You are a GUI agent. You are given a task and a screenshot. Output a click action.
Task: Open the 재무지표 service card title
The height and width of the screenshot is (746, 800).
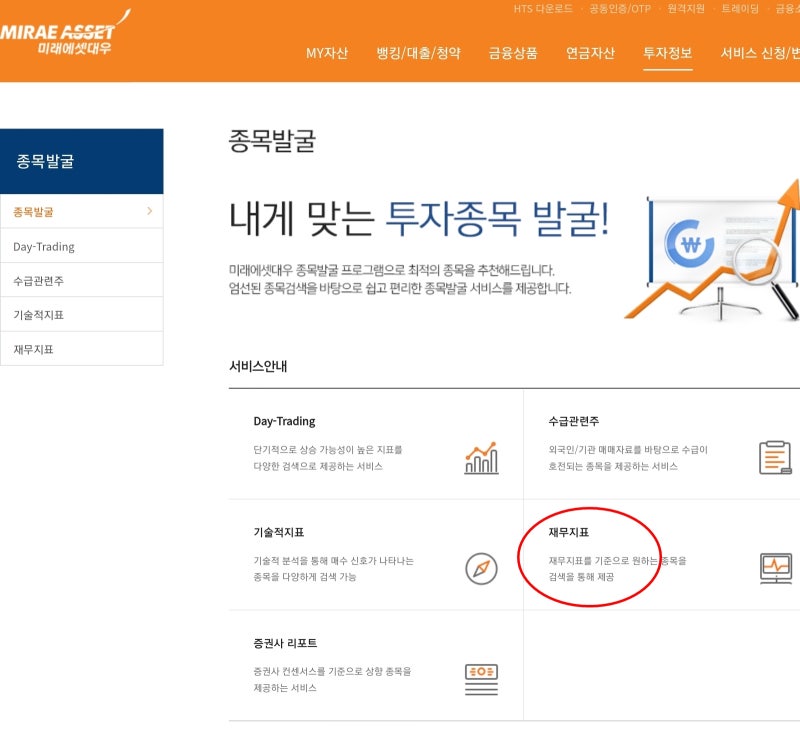[568, 532]
